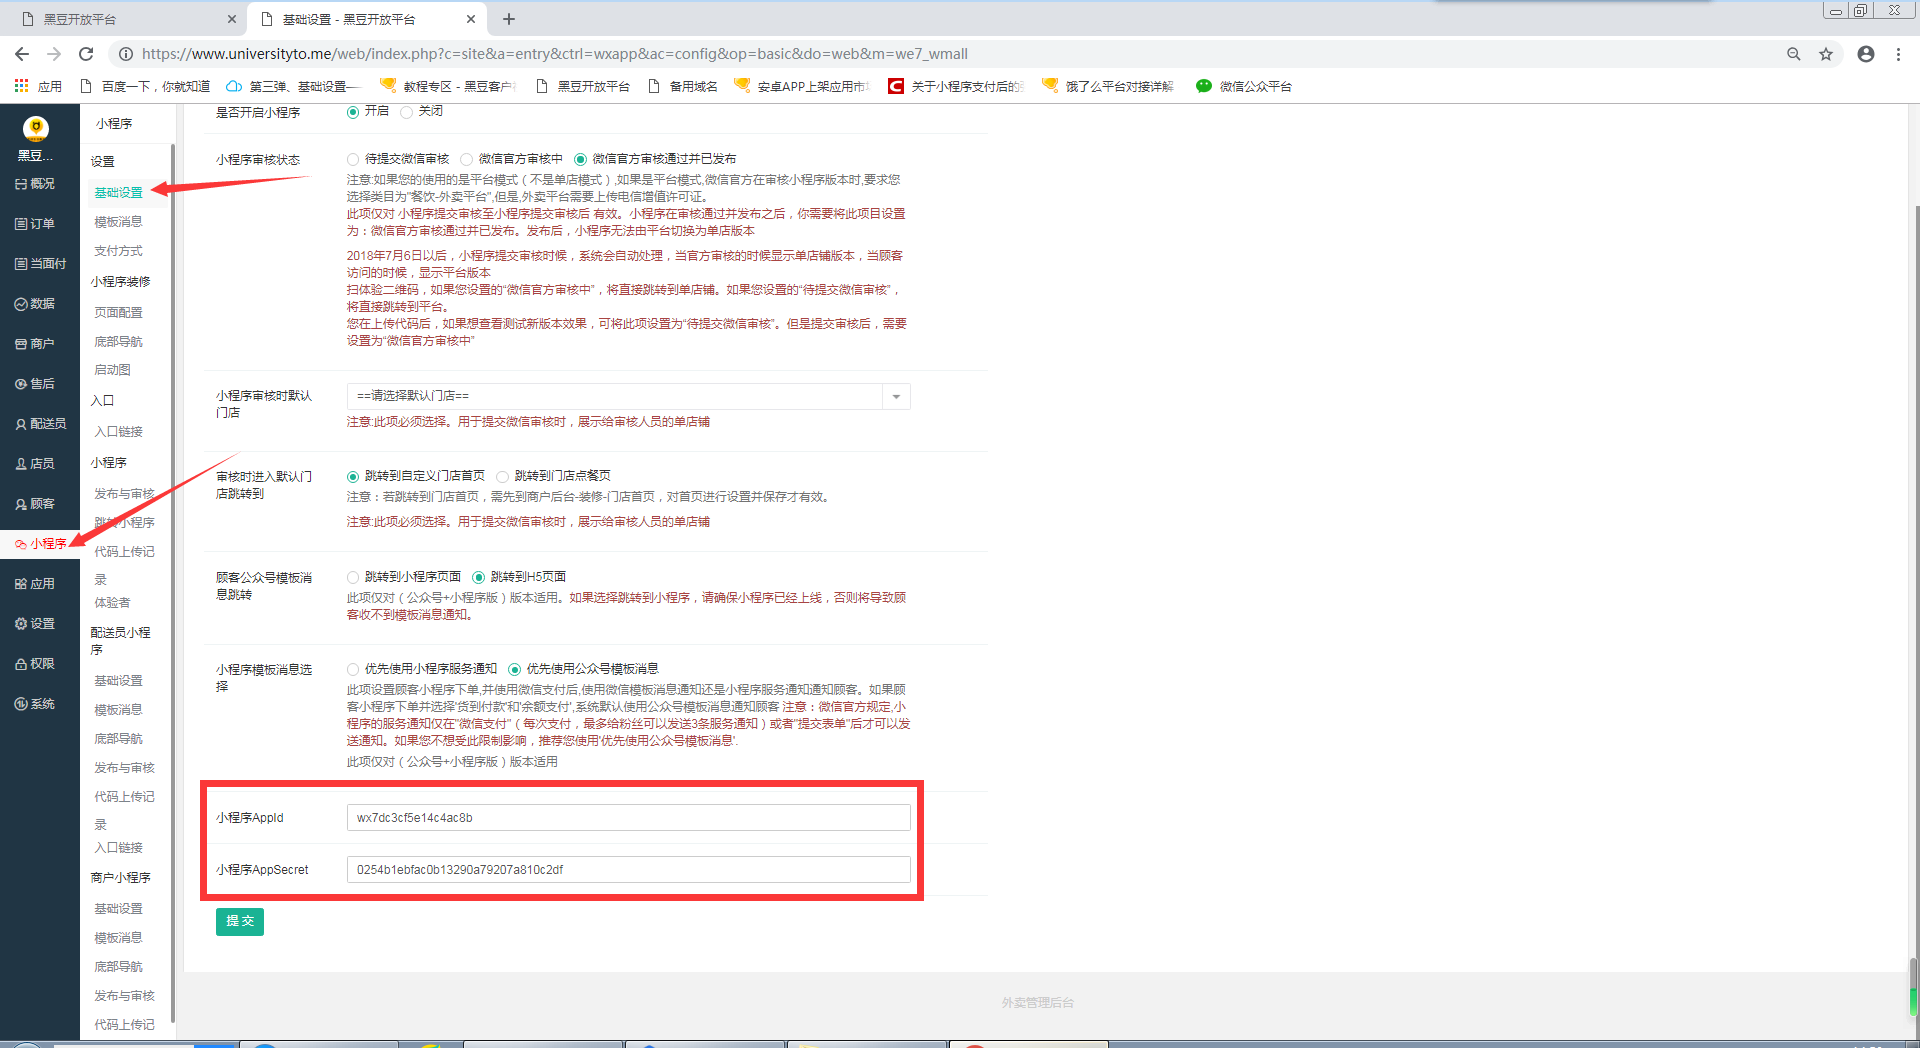
Task: Select 微信官方审核中 status
Action: point(467,159)
